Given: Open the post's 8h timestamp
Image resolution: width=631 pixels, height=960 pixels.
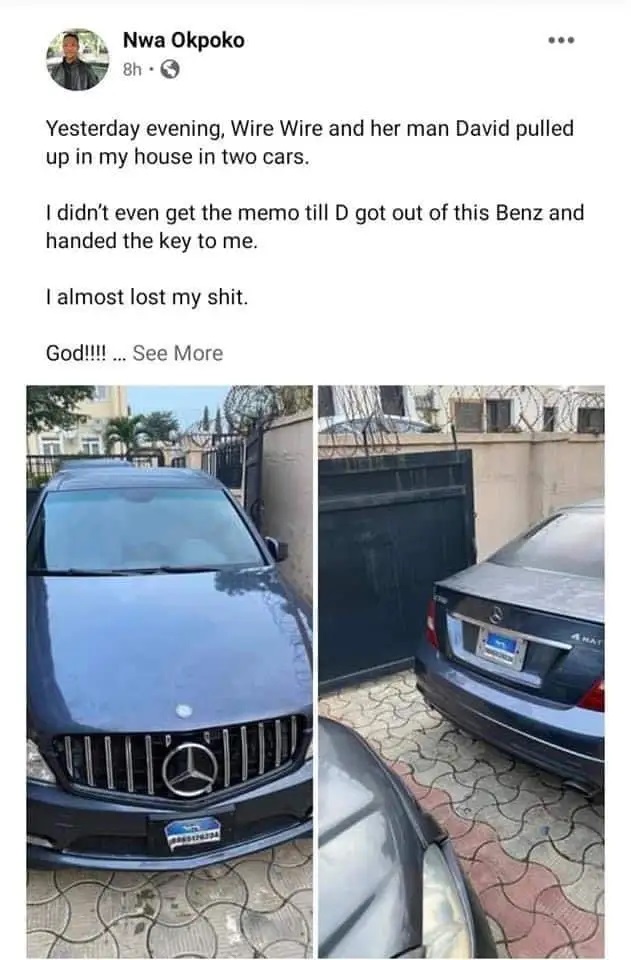Looking at the screenshot, I should pyautogui.click(x=132, y=70).
